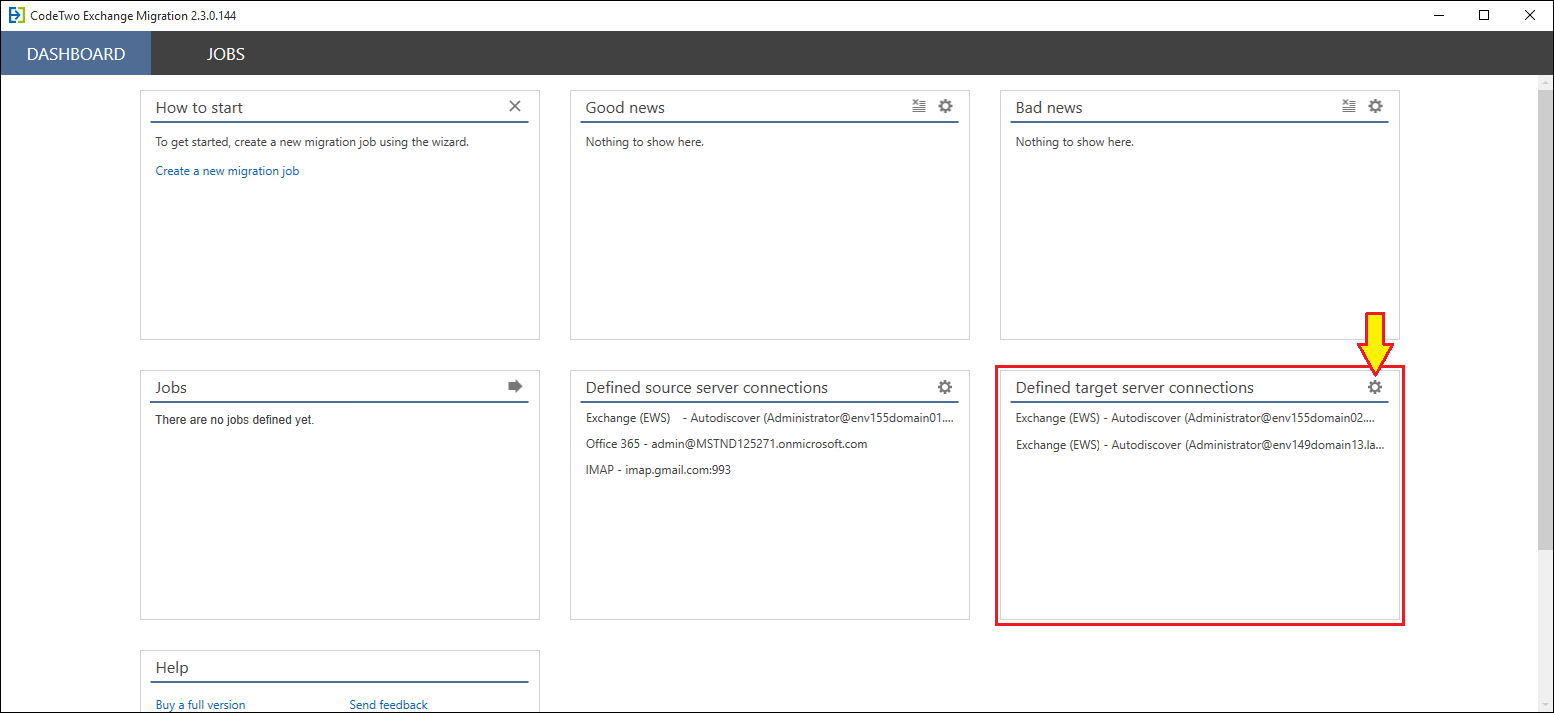Minimize the application window
This screenshot has width=1554, height=713.
[x=1439, y=15]
